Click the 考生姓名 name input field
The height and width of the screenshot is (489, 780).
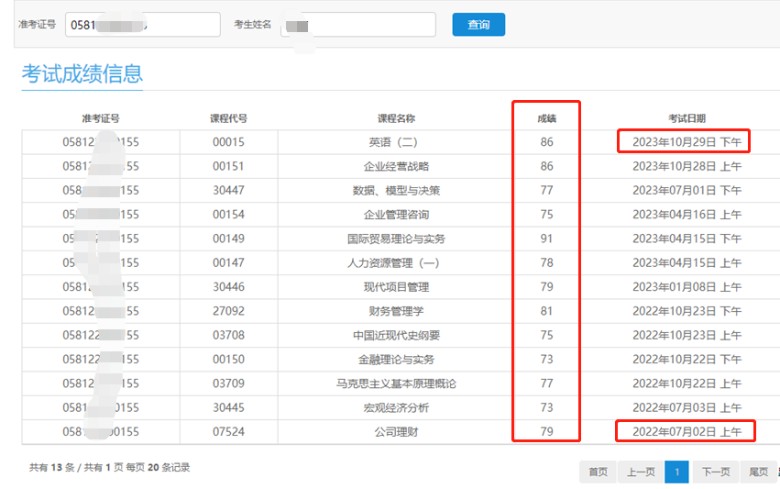coord(358,25)
